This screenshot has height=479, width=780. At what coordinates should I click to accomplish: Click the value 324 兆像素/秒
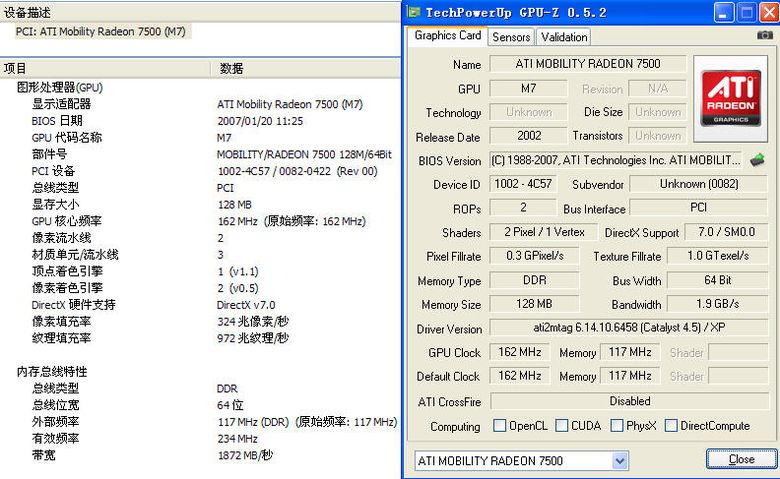(253, 321)
